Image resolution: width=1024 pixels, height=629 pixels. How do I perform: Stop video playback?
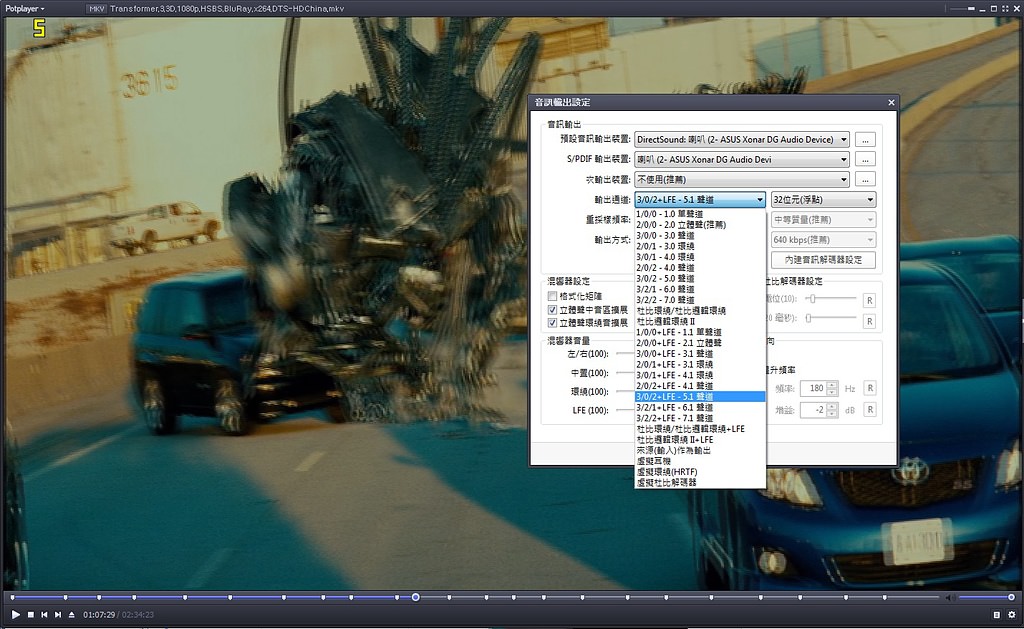pos(31,615)
